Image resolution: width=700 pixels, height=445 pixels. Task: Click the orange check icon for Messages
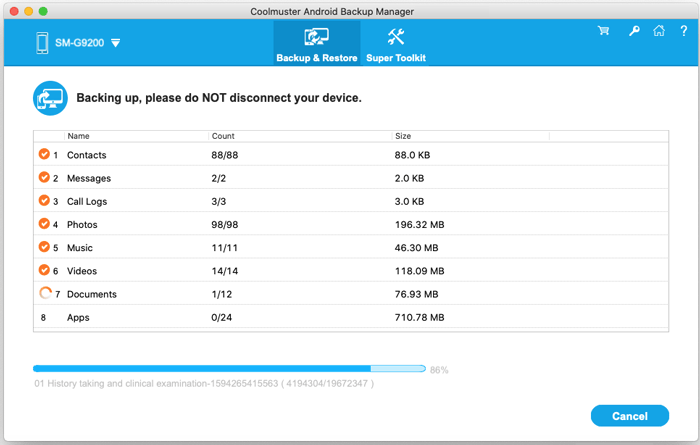(44, 177)
